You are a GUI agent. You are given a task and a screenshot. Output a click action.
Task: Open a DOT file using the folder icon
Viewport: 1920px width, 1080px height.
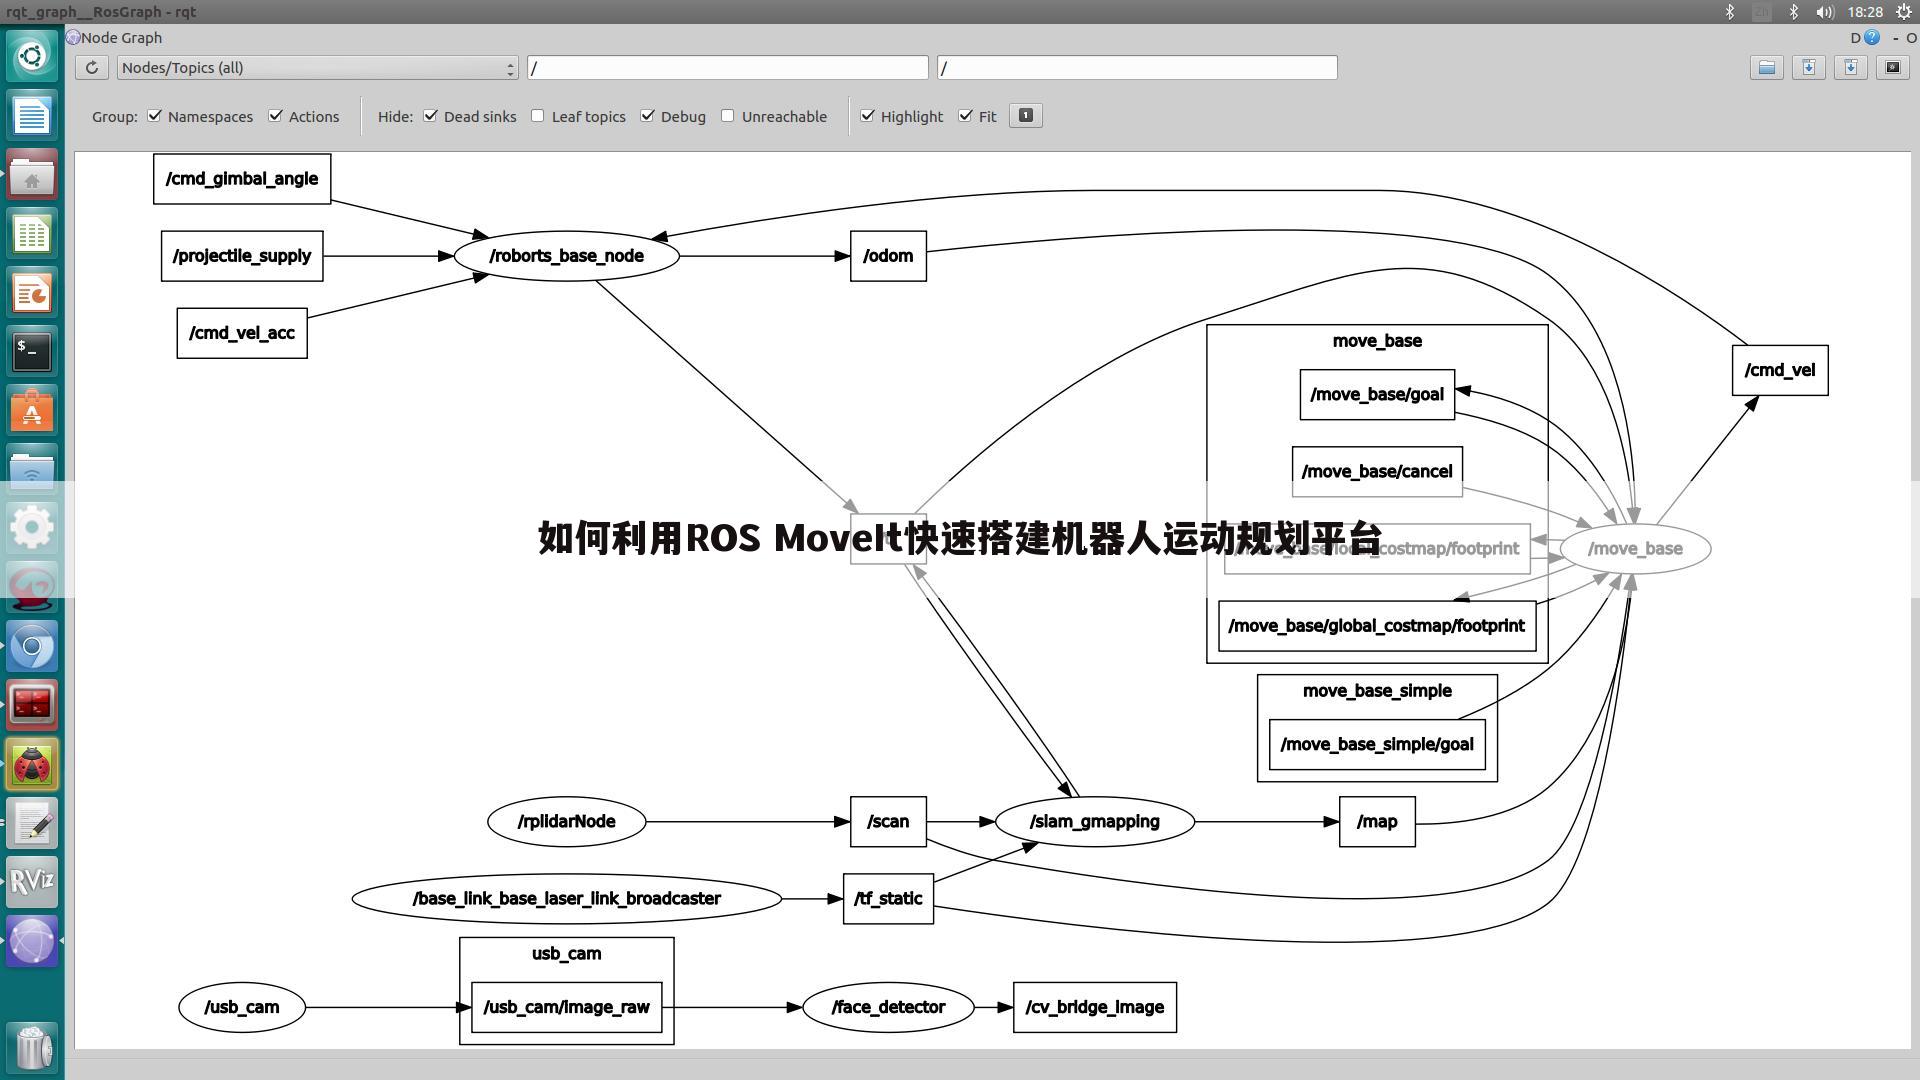(1766, 67)
